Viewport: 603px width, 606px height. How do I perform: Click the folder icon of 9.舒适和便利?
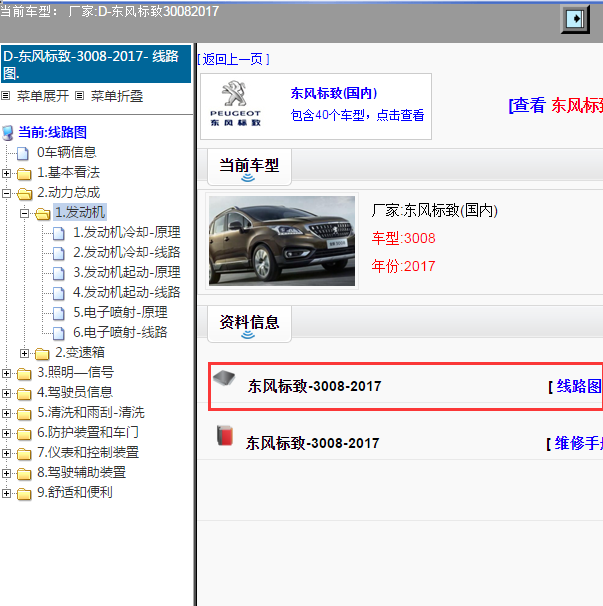[24, 494]
